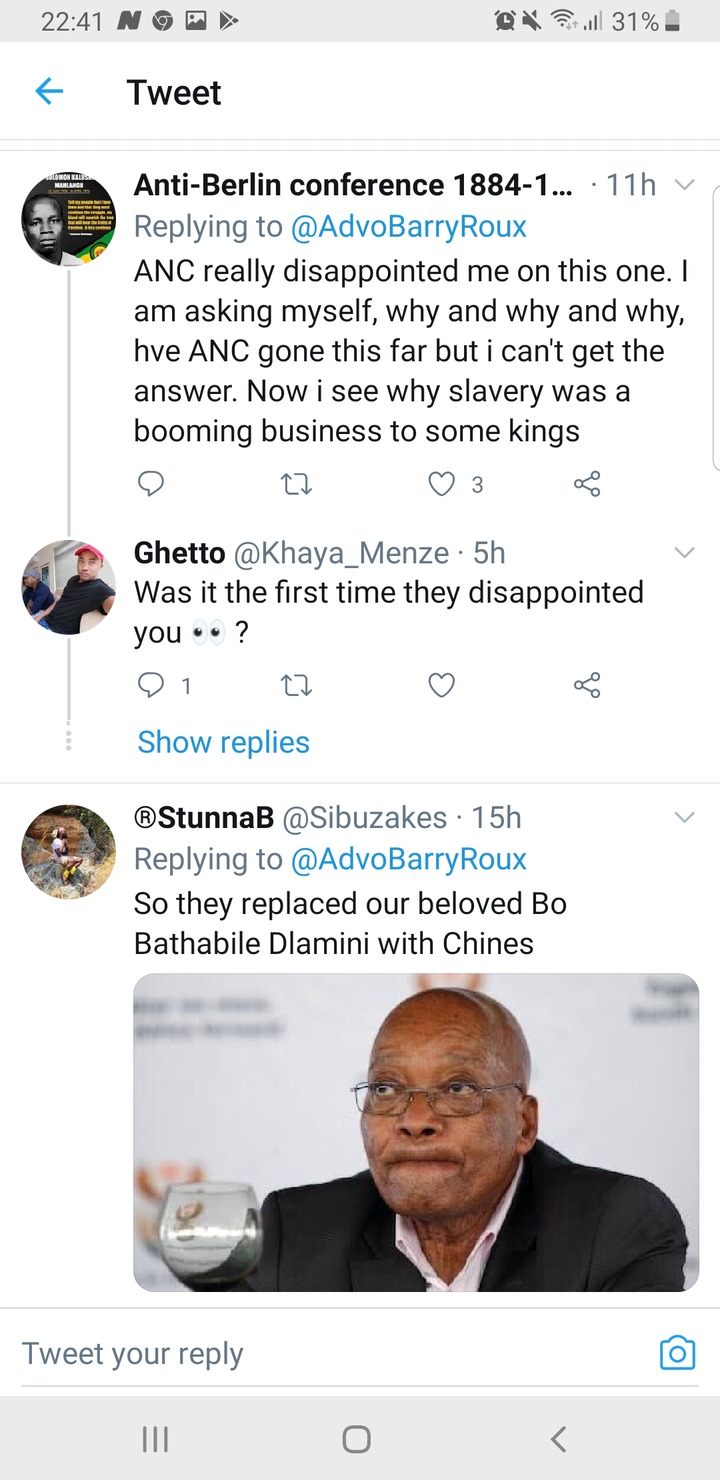Retweet Ghetto's tweet
This screenshot has width=720, height=1480.
(x=296, y=685)
